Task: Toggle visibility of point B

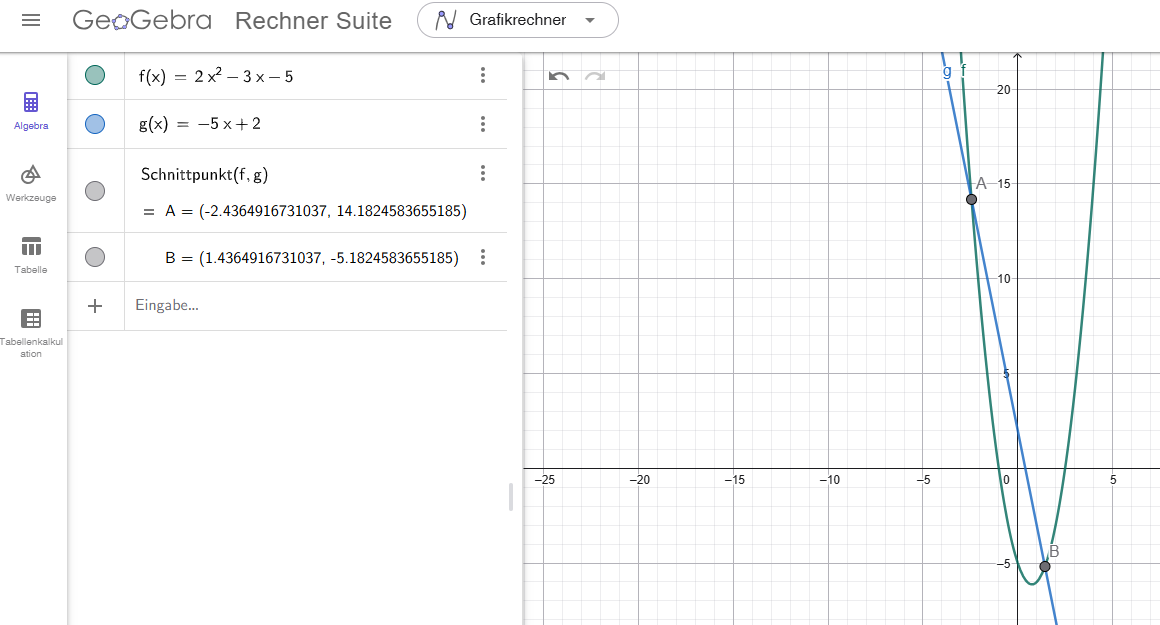Action: coord(95,258)
